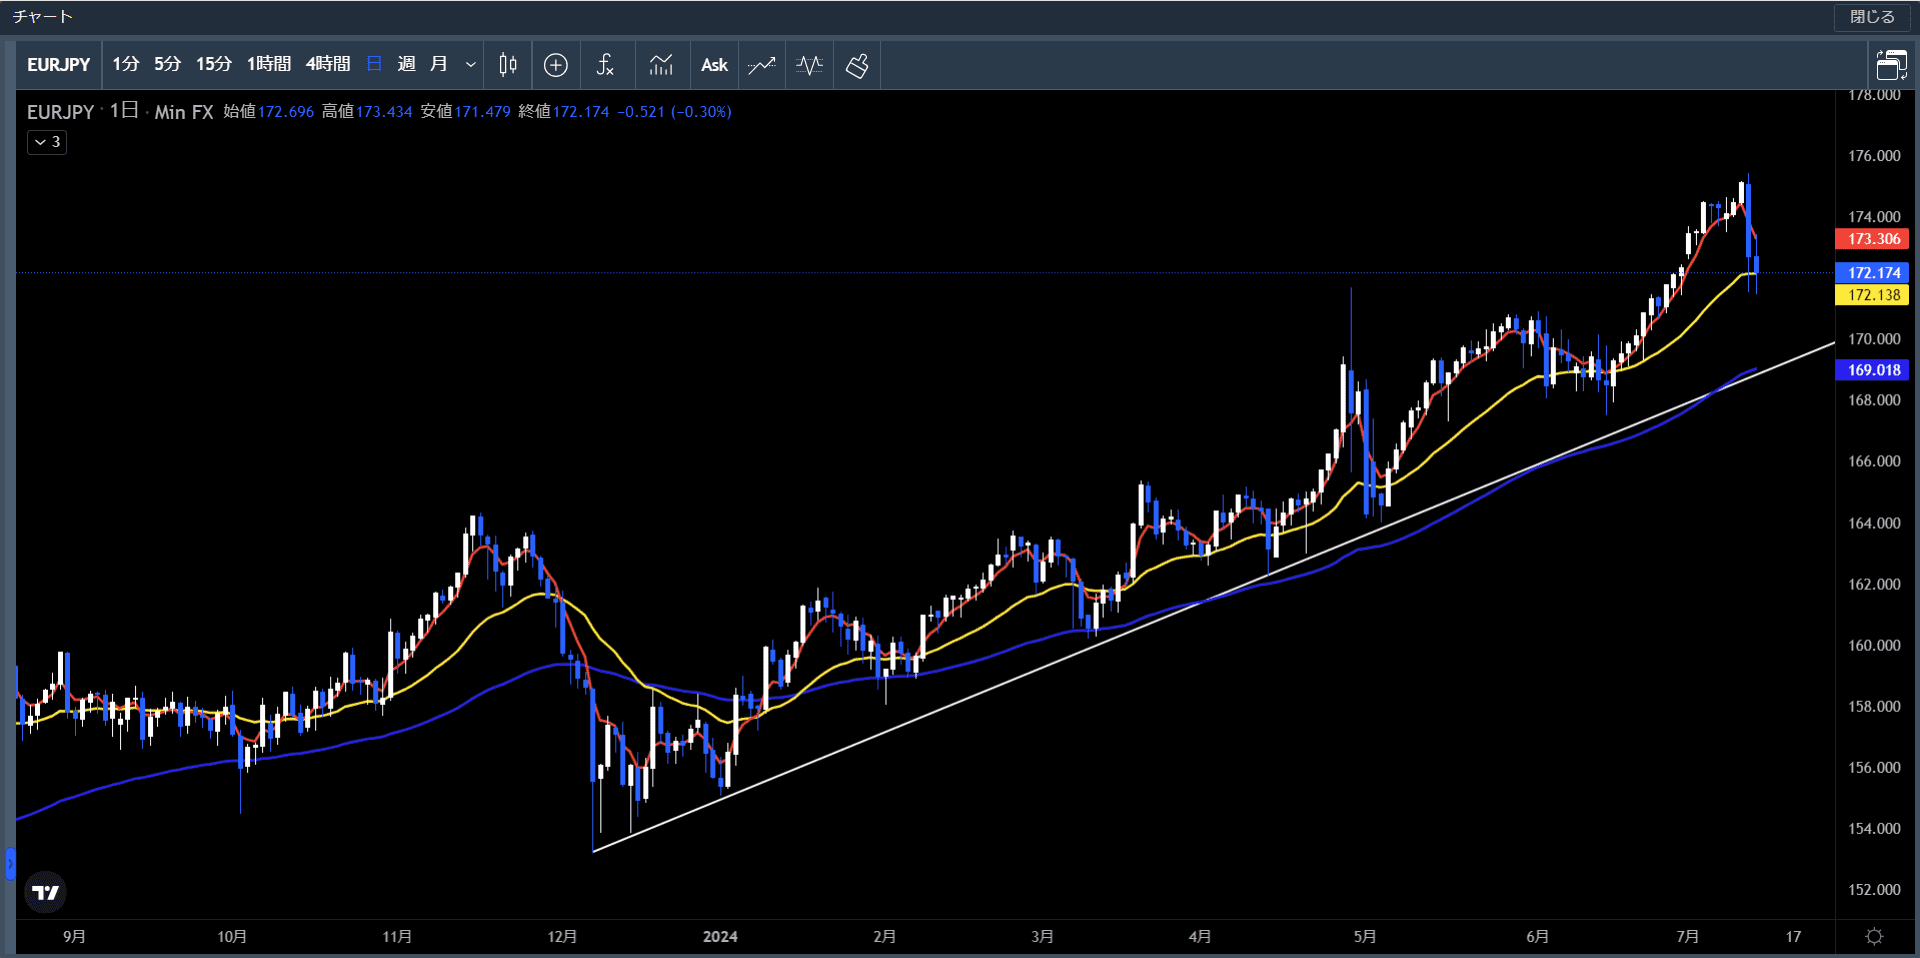Click the 176.000 price axis label
The image size is (1920, 958).
click(x=1874, y=156)
